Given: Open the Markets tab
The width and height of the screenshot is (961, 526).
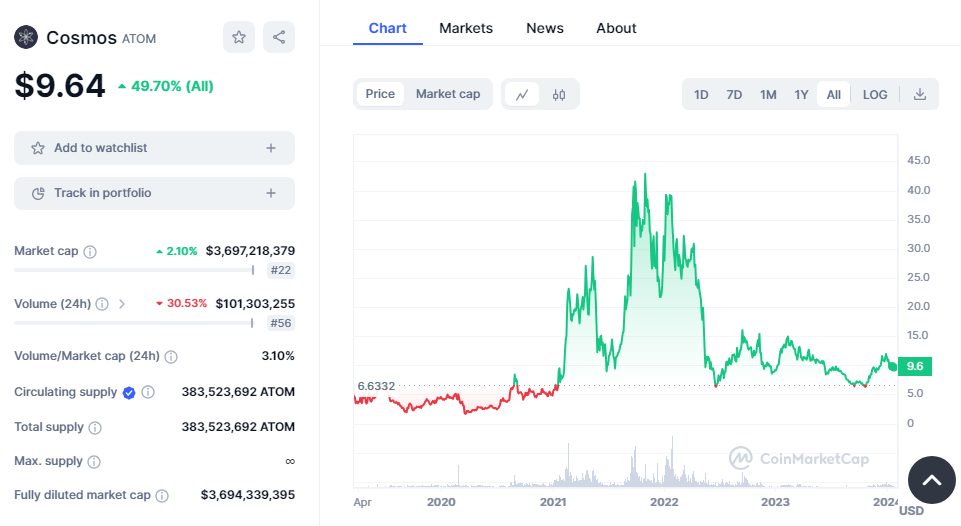Looking at the screenshot, I should [466, 28].
